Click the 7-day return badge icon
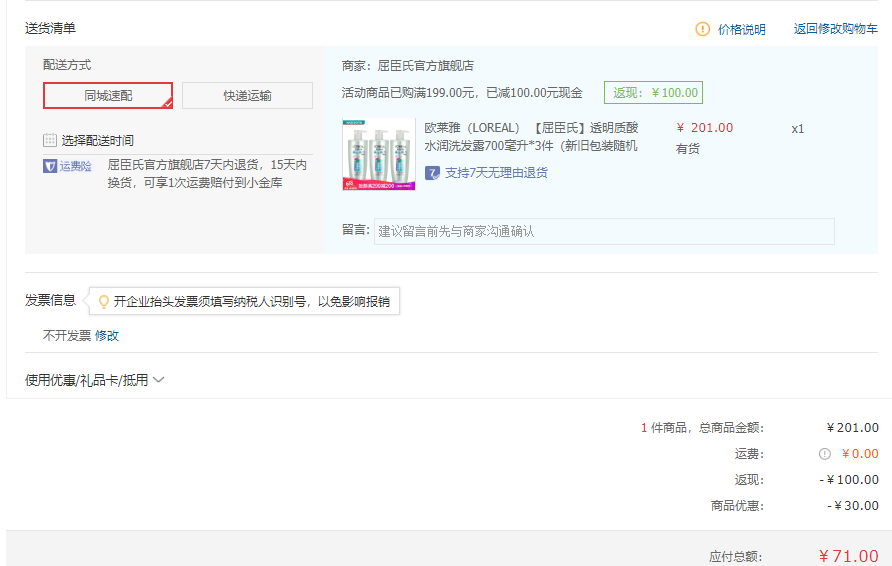Viewport: 892px width, 566px height. tap(432, 173)
